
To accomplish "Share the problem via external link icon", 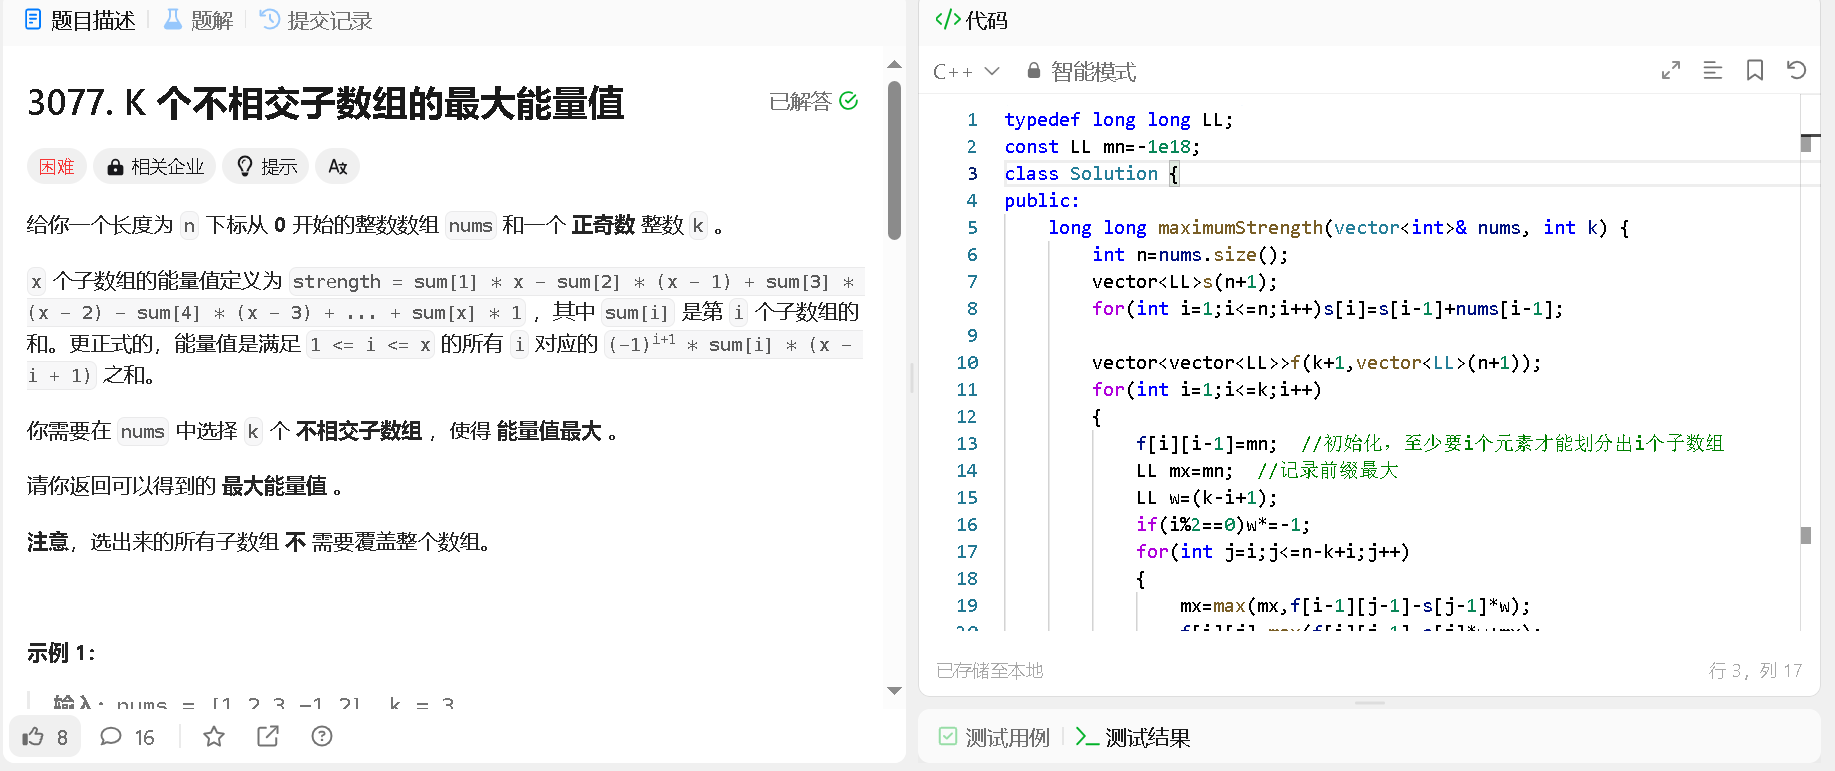I will click(x=268, y=737).
